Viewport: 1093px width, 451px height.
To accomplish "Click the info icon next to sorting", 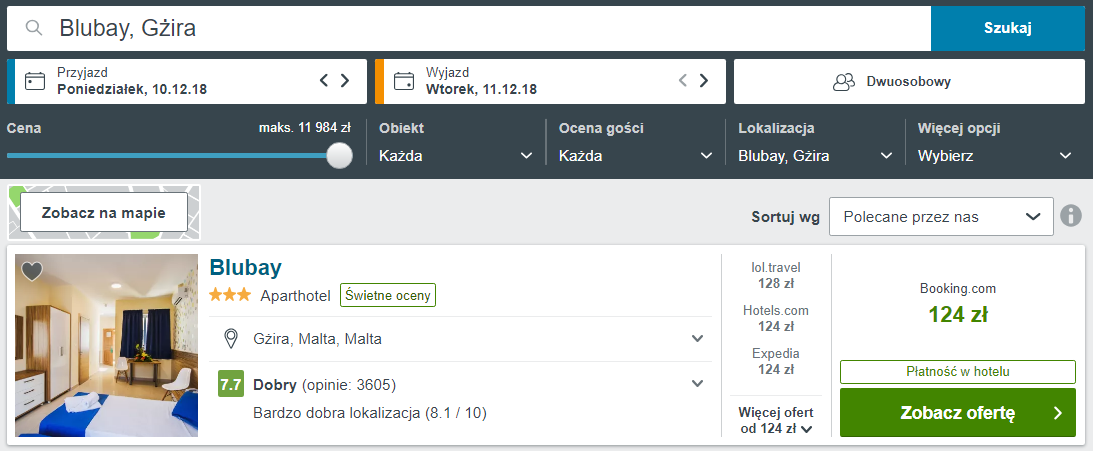I will click(x=1071, y=216).
